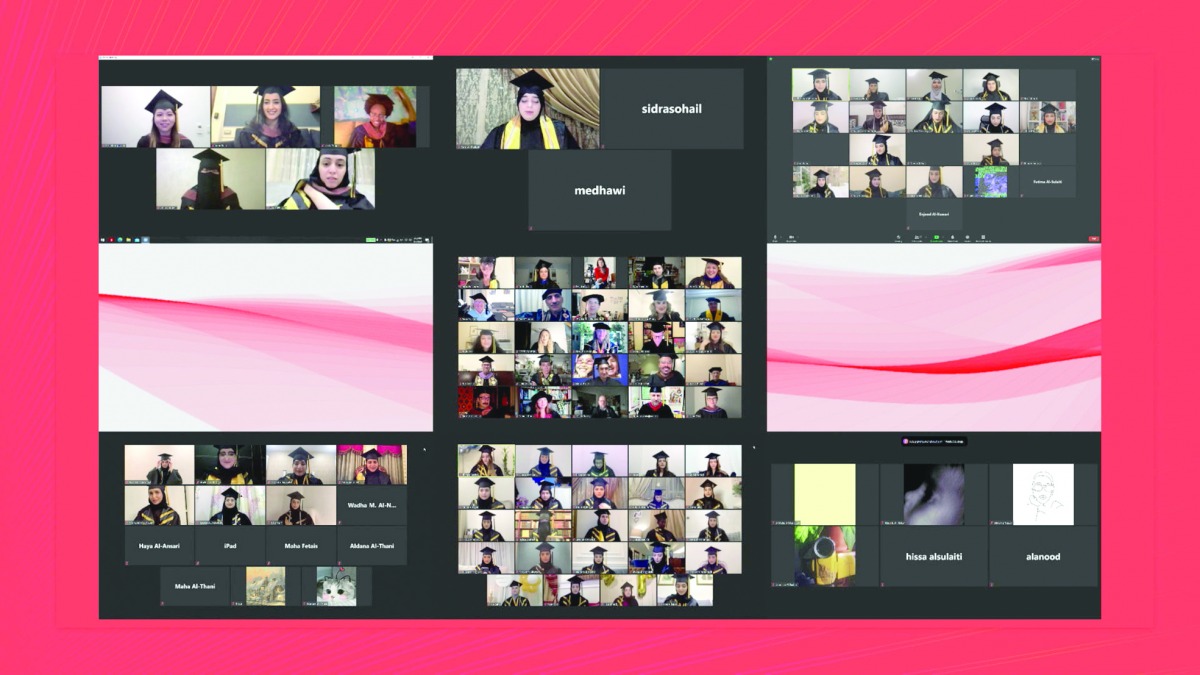Expand the arrow next to Share Screen
The image size is (1200, 675).
(x=942, y=237)
